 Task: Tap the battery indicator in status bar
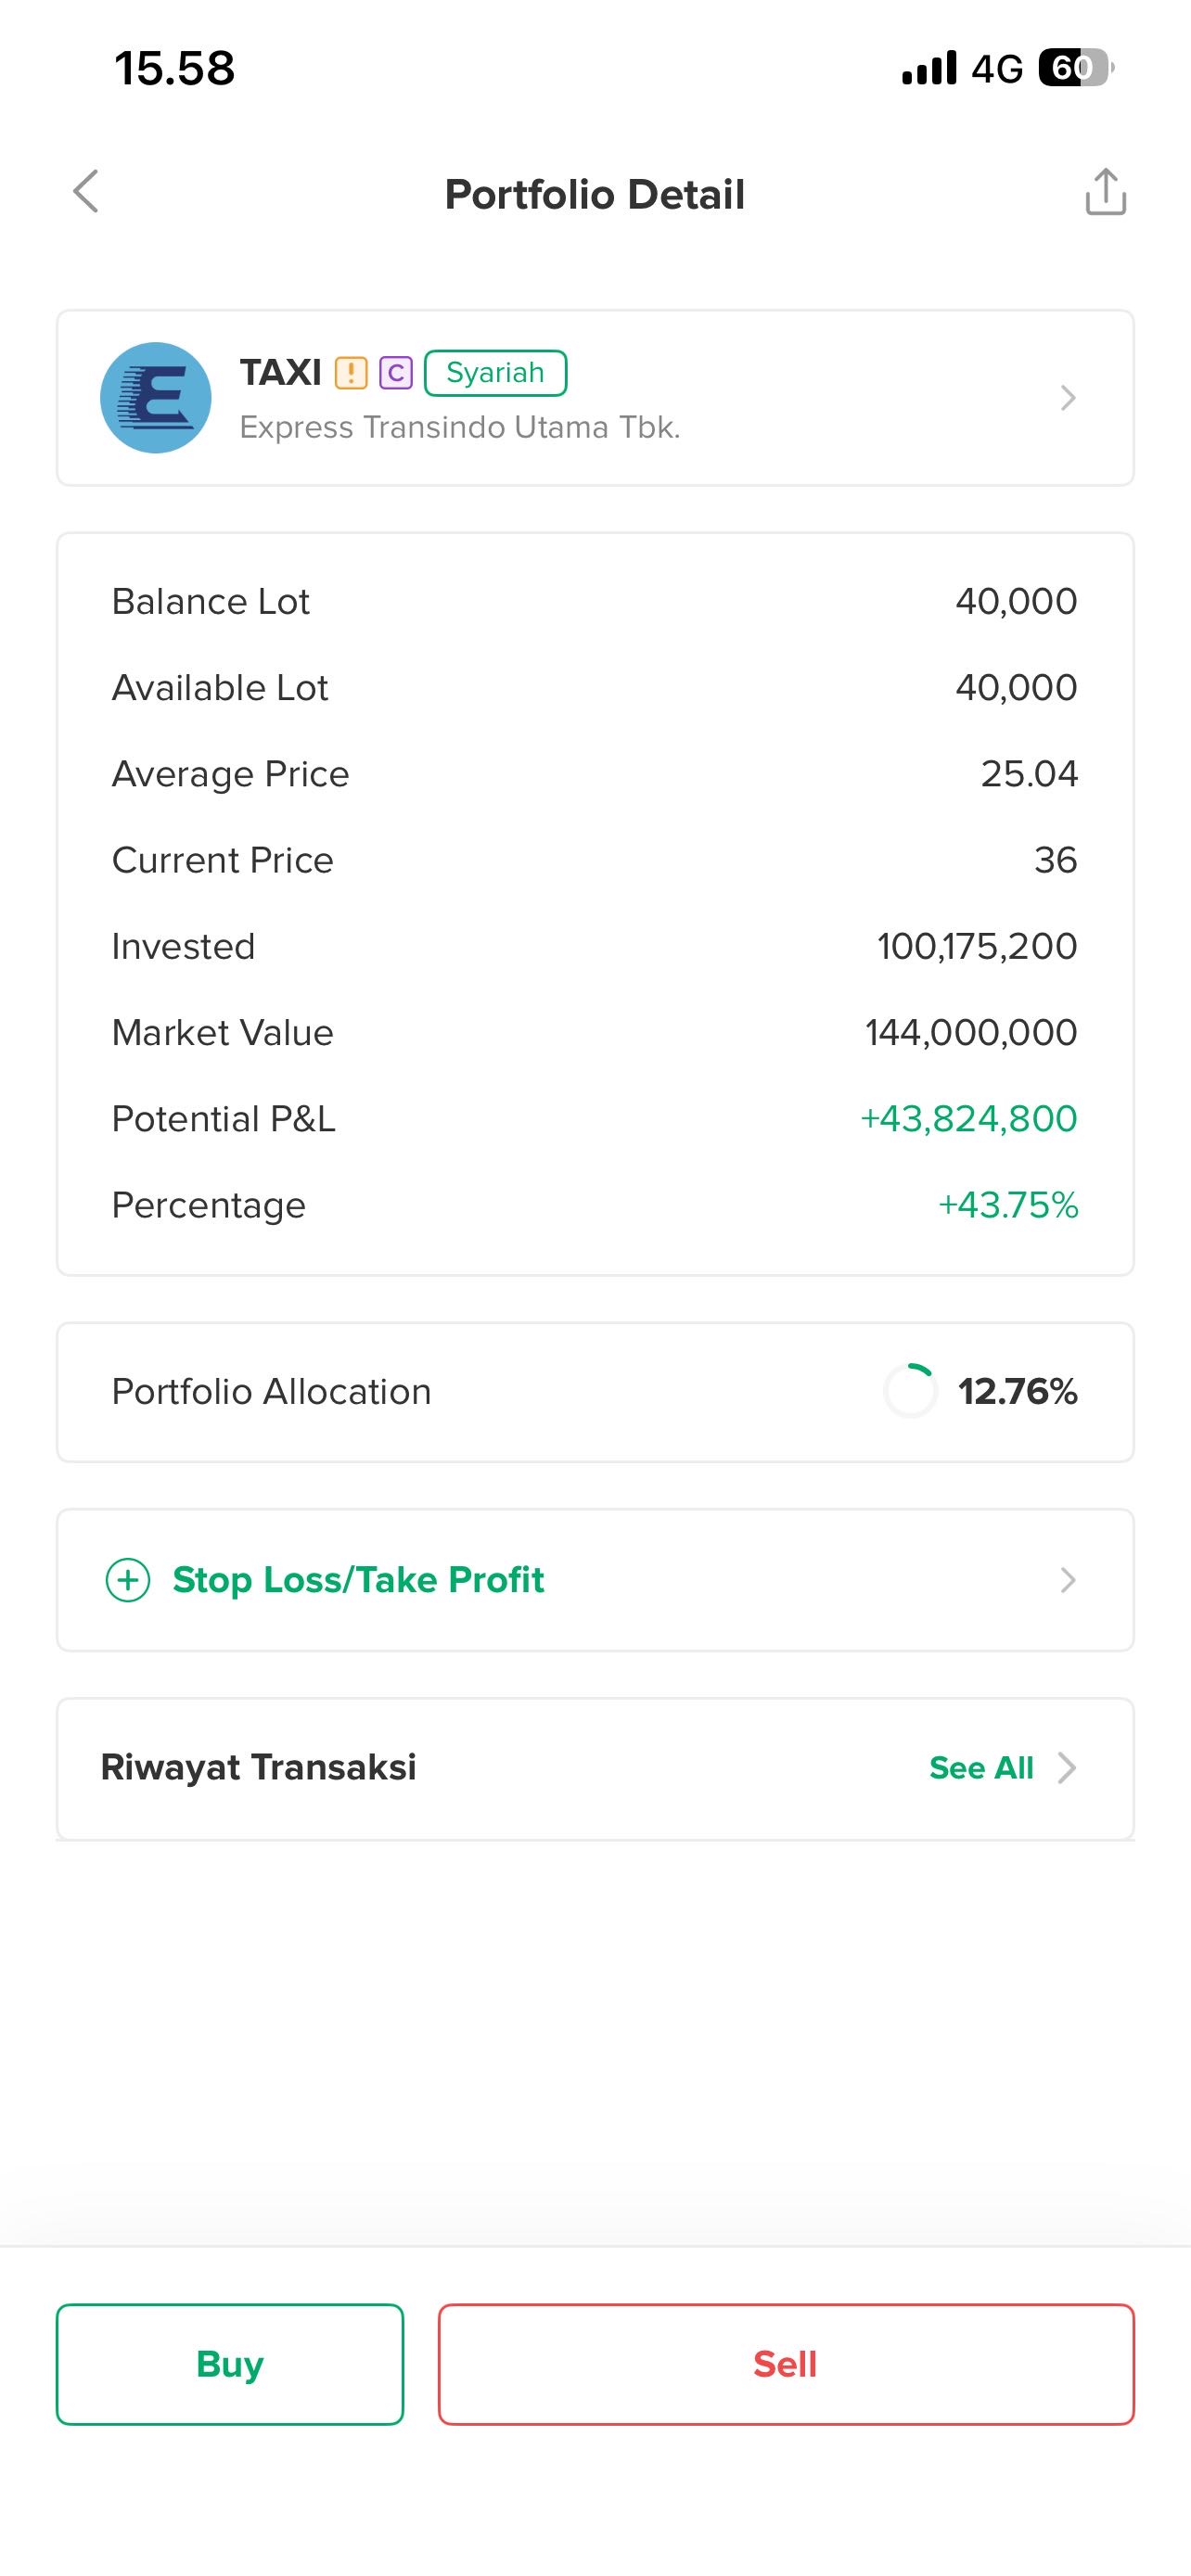click(x=1075, y=68)
